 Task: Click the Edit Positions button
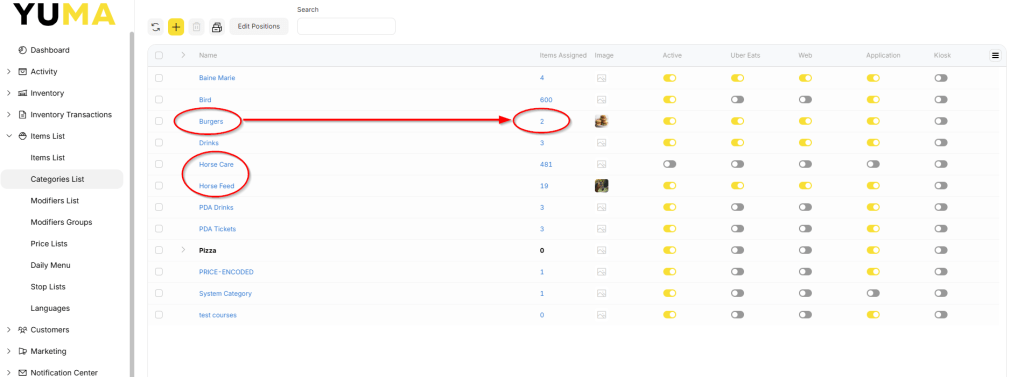click(259, 27)
